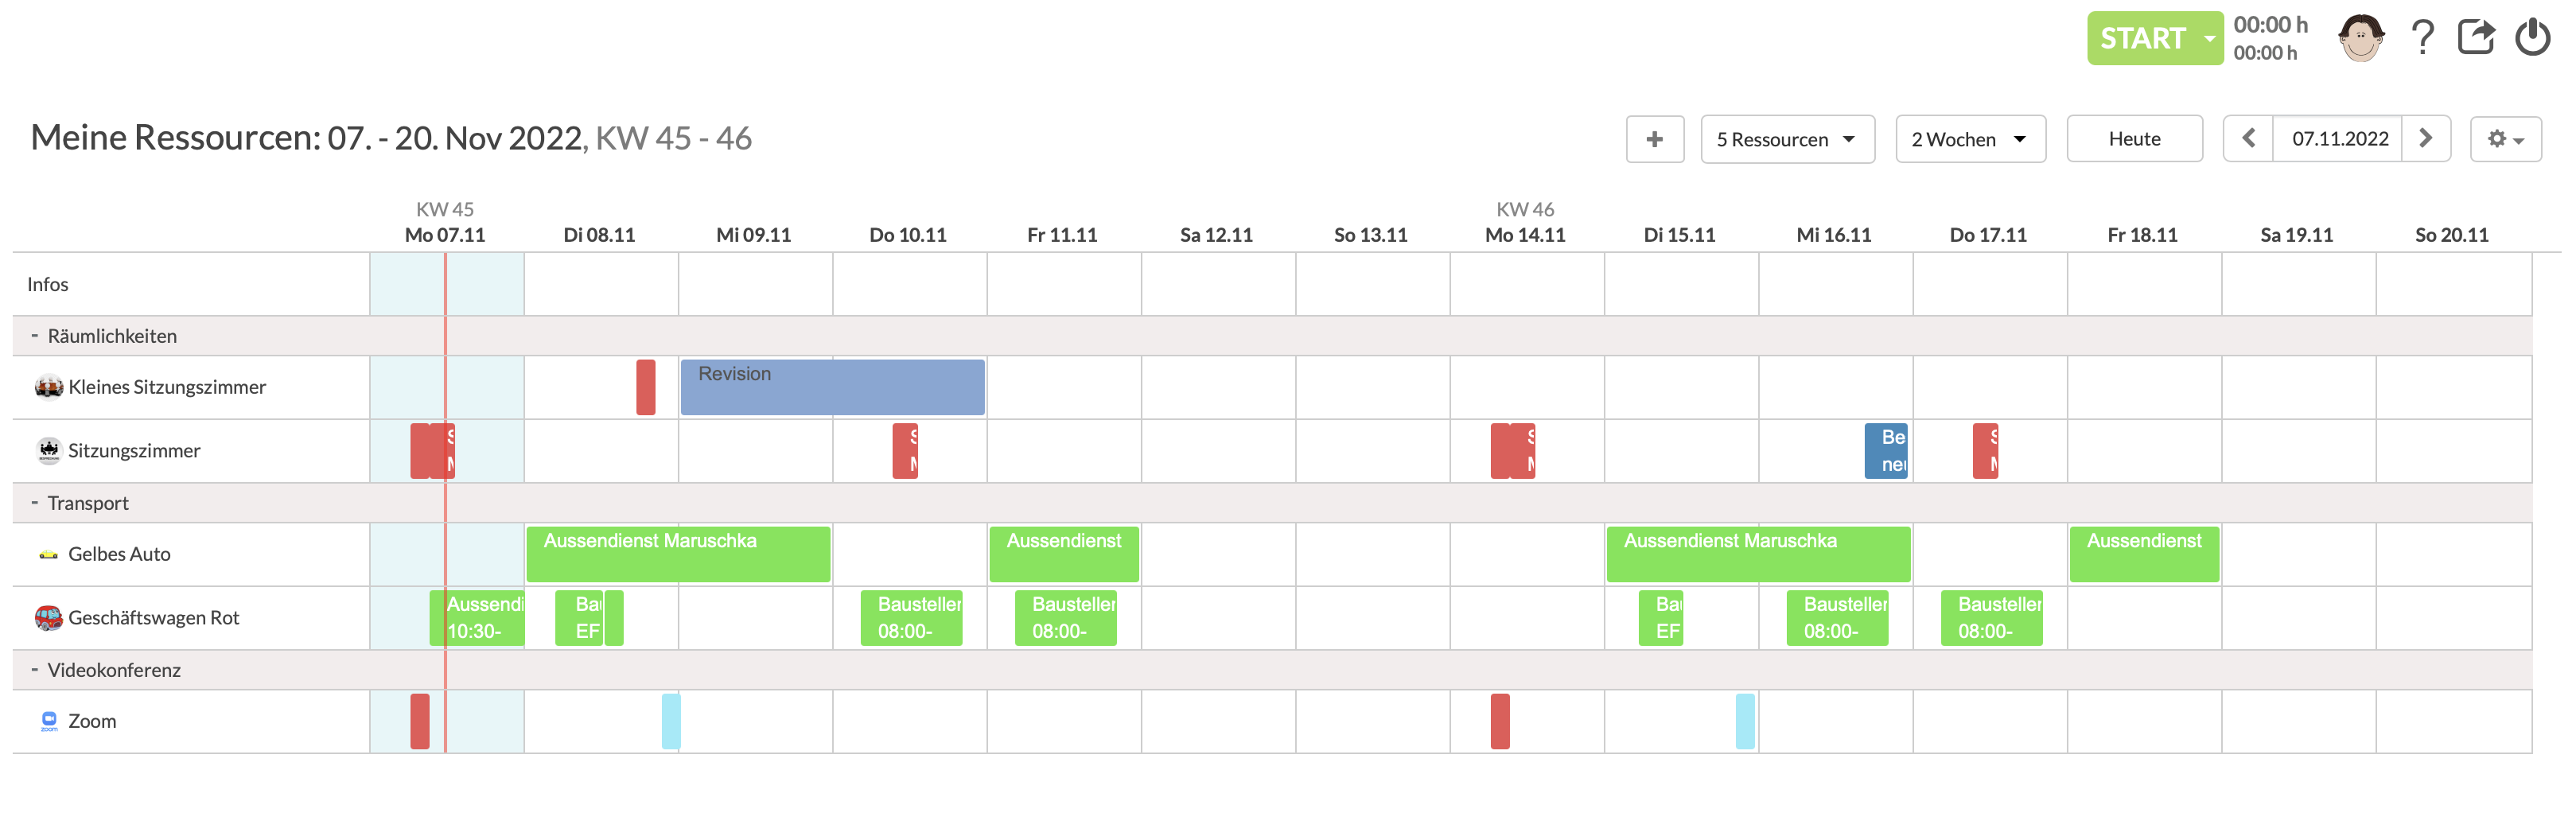This screenshot has width=2576, height=840.
Task: Click the share export icon
Action: coord(2476,38)
